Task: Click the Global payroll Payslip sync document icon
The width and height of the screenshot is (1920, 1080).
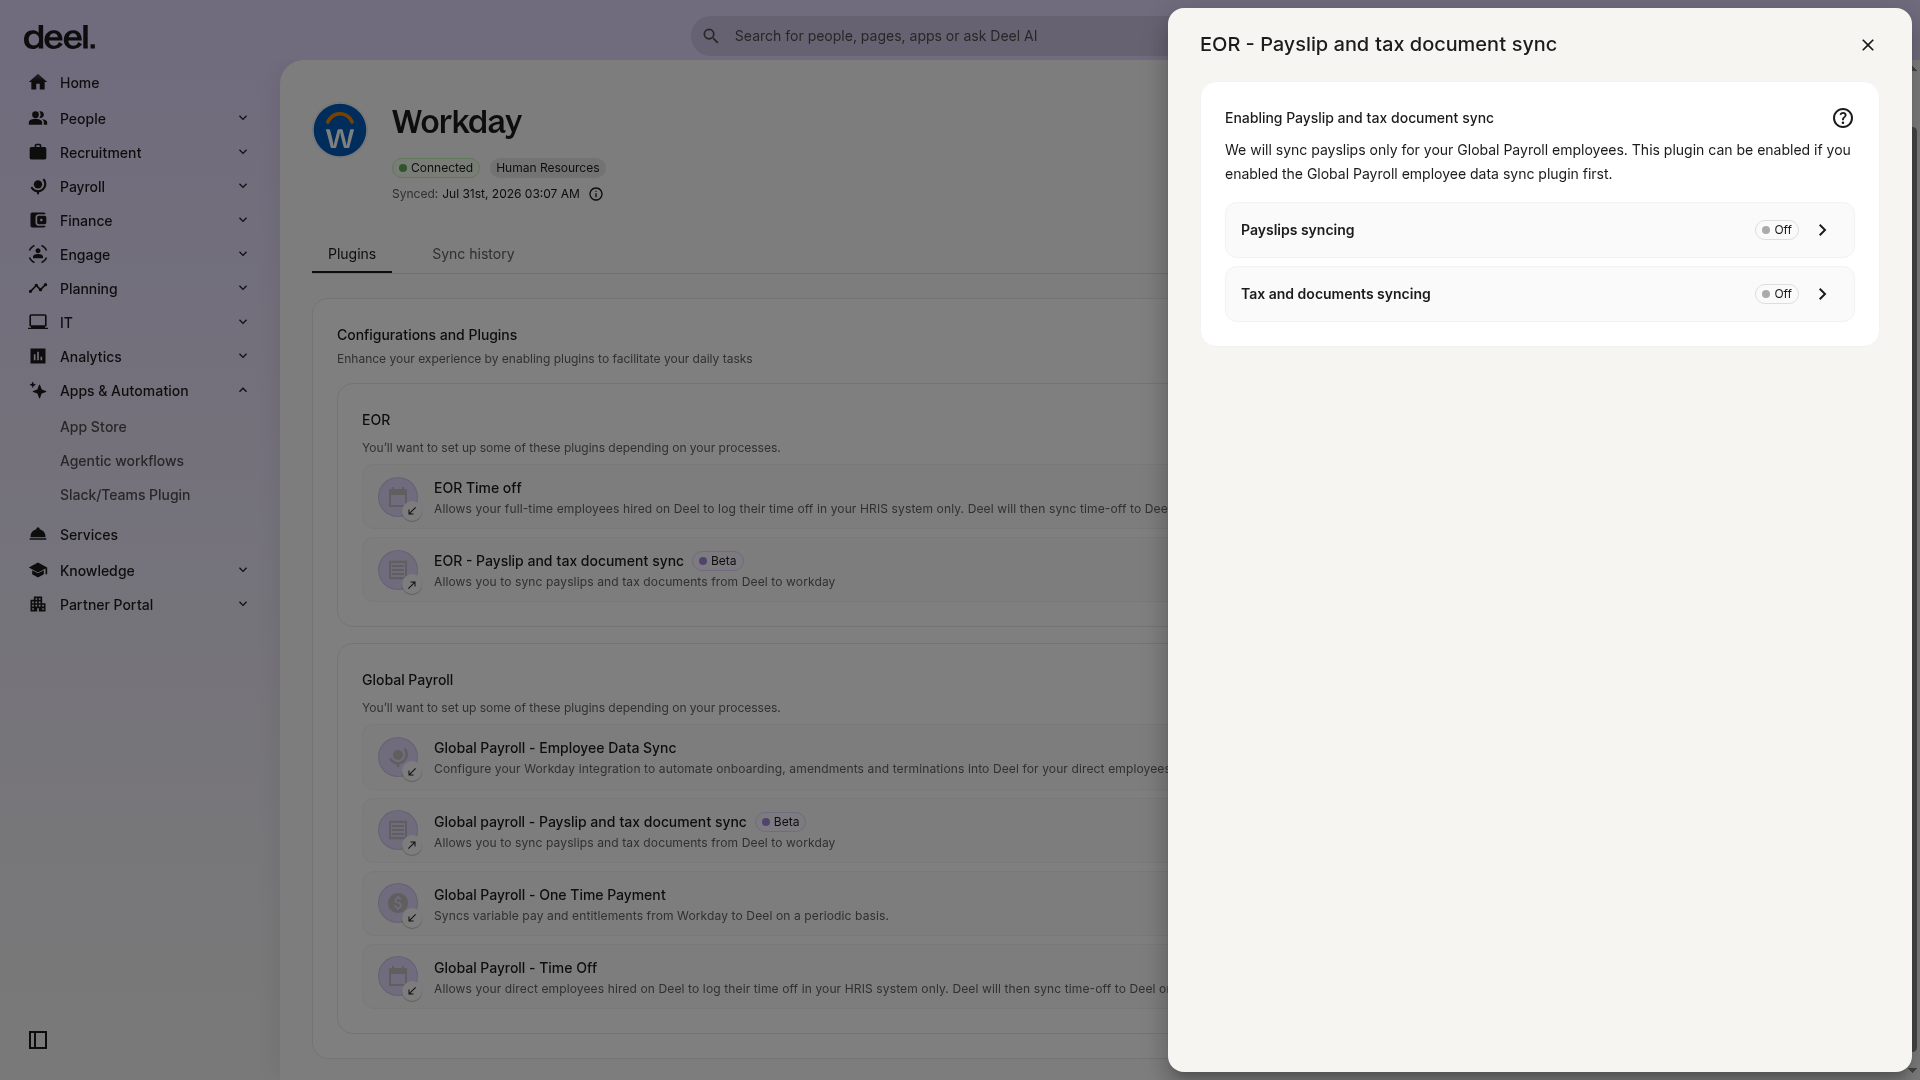Action: pos(398,830)
